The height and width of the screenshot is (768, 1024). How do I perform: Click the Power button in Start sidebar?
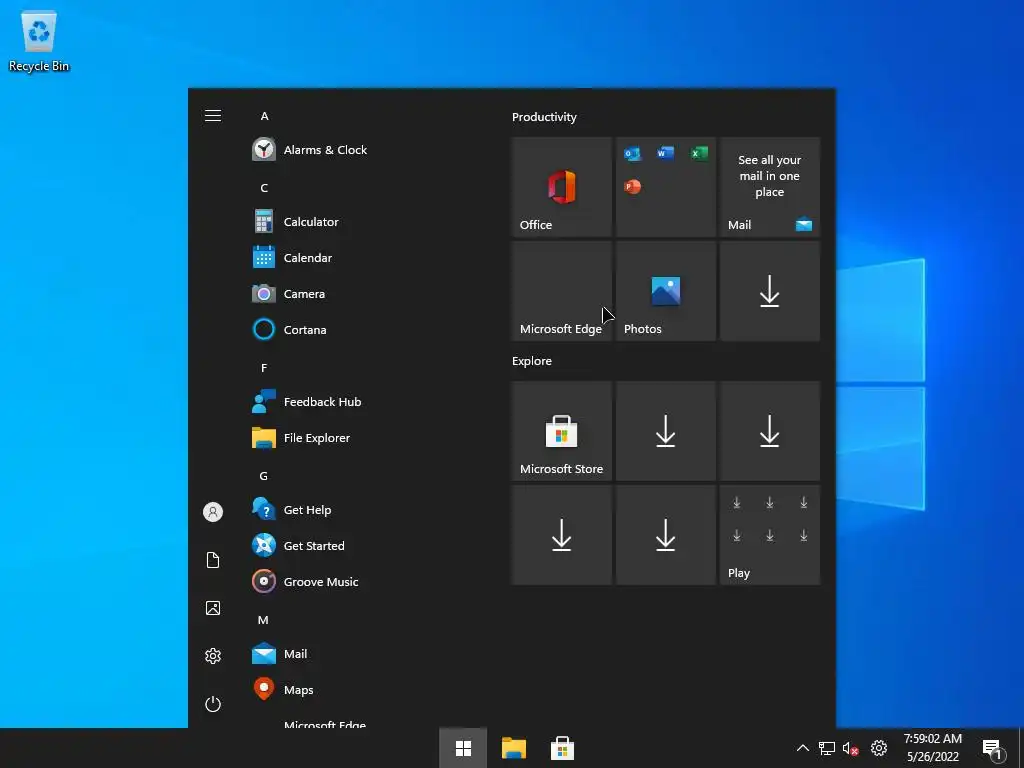[213, 704]
